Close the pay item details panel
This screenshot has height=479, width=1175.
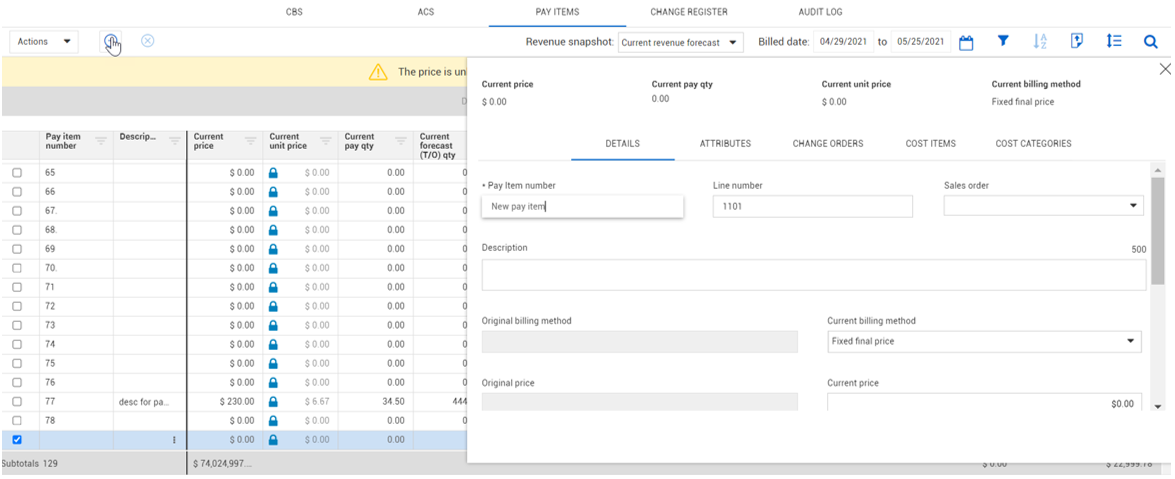coord(1165,69)
